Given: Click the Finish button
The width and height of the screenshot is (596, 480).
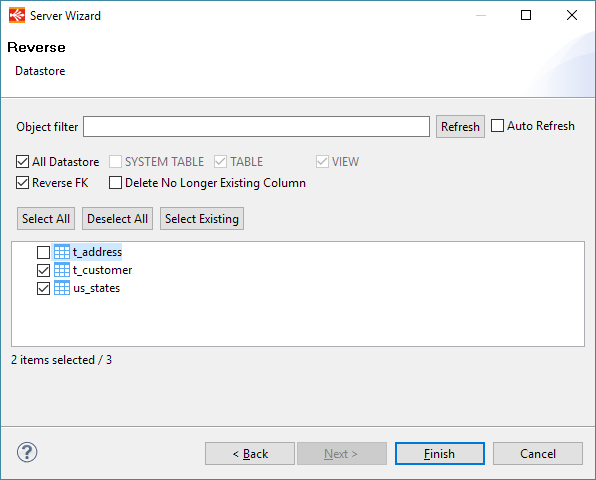Looking at the screenshot, I should tap(440, 453).
